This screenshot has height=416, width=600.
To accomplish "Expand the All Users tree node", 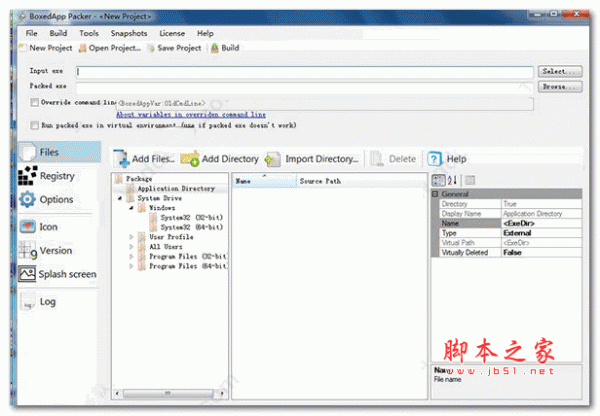I will tap(131, 247).
